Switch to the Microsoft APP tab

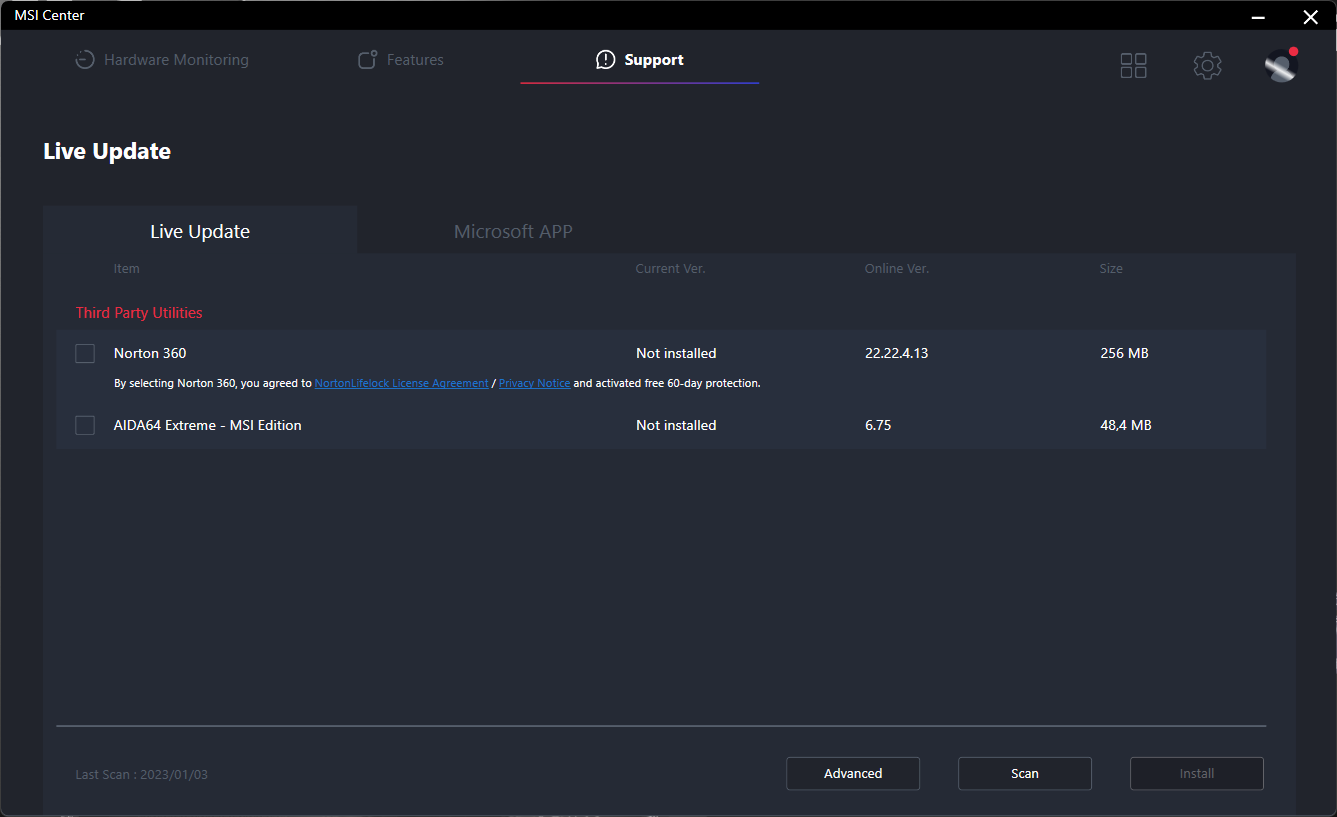[x=513, y=231]
